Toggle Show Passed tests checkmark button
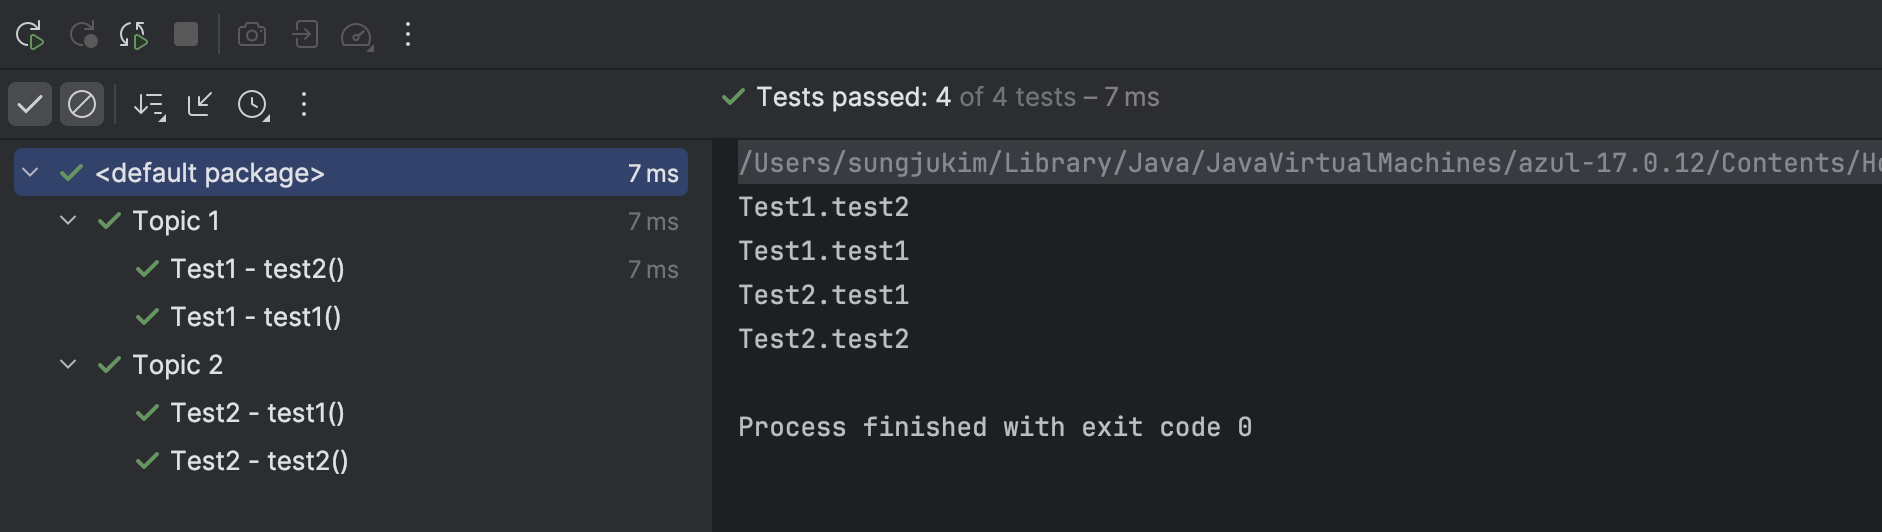 pyautogui.click(x=30, y=104)
